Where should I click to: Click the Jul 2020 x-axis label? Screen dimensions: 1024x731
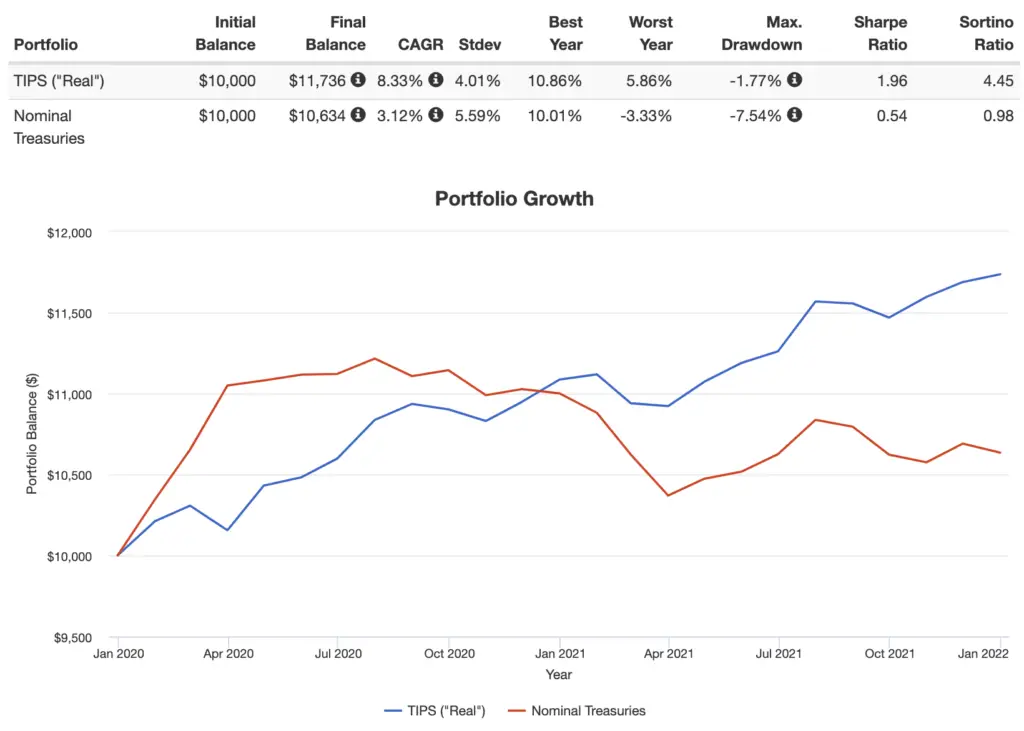coord(338,654)
